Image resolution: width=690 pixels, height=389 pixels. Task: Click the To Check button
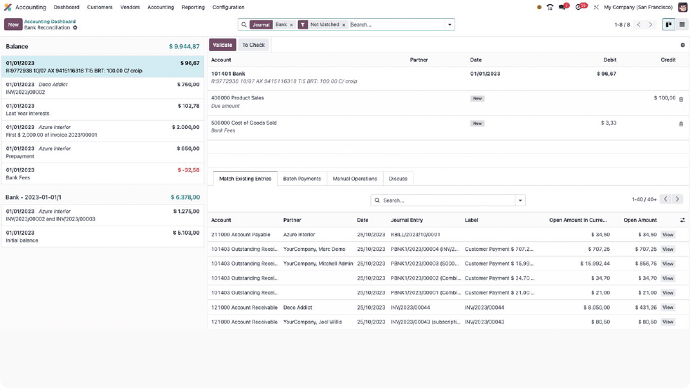point(253,45)
